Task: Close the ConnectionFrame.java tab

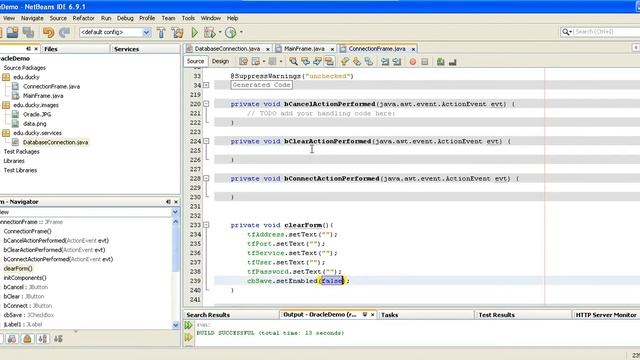Action: tap(413, 49)
